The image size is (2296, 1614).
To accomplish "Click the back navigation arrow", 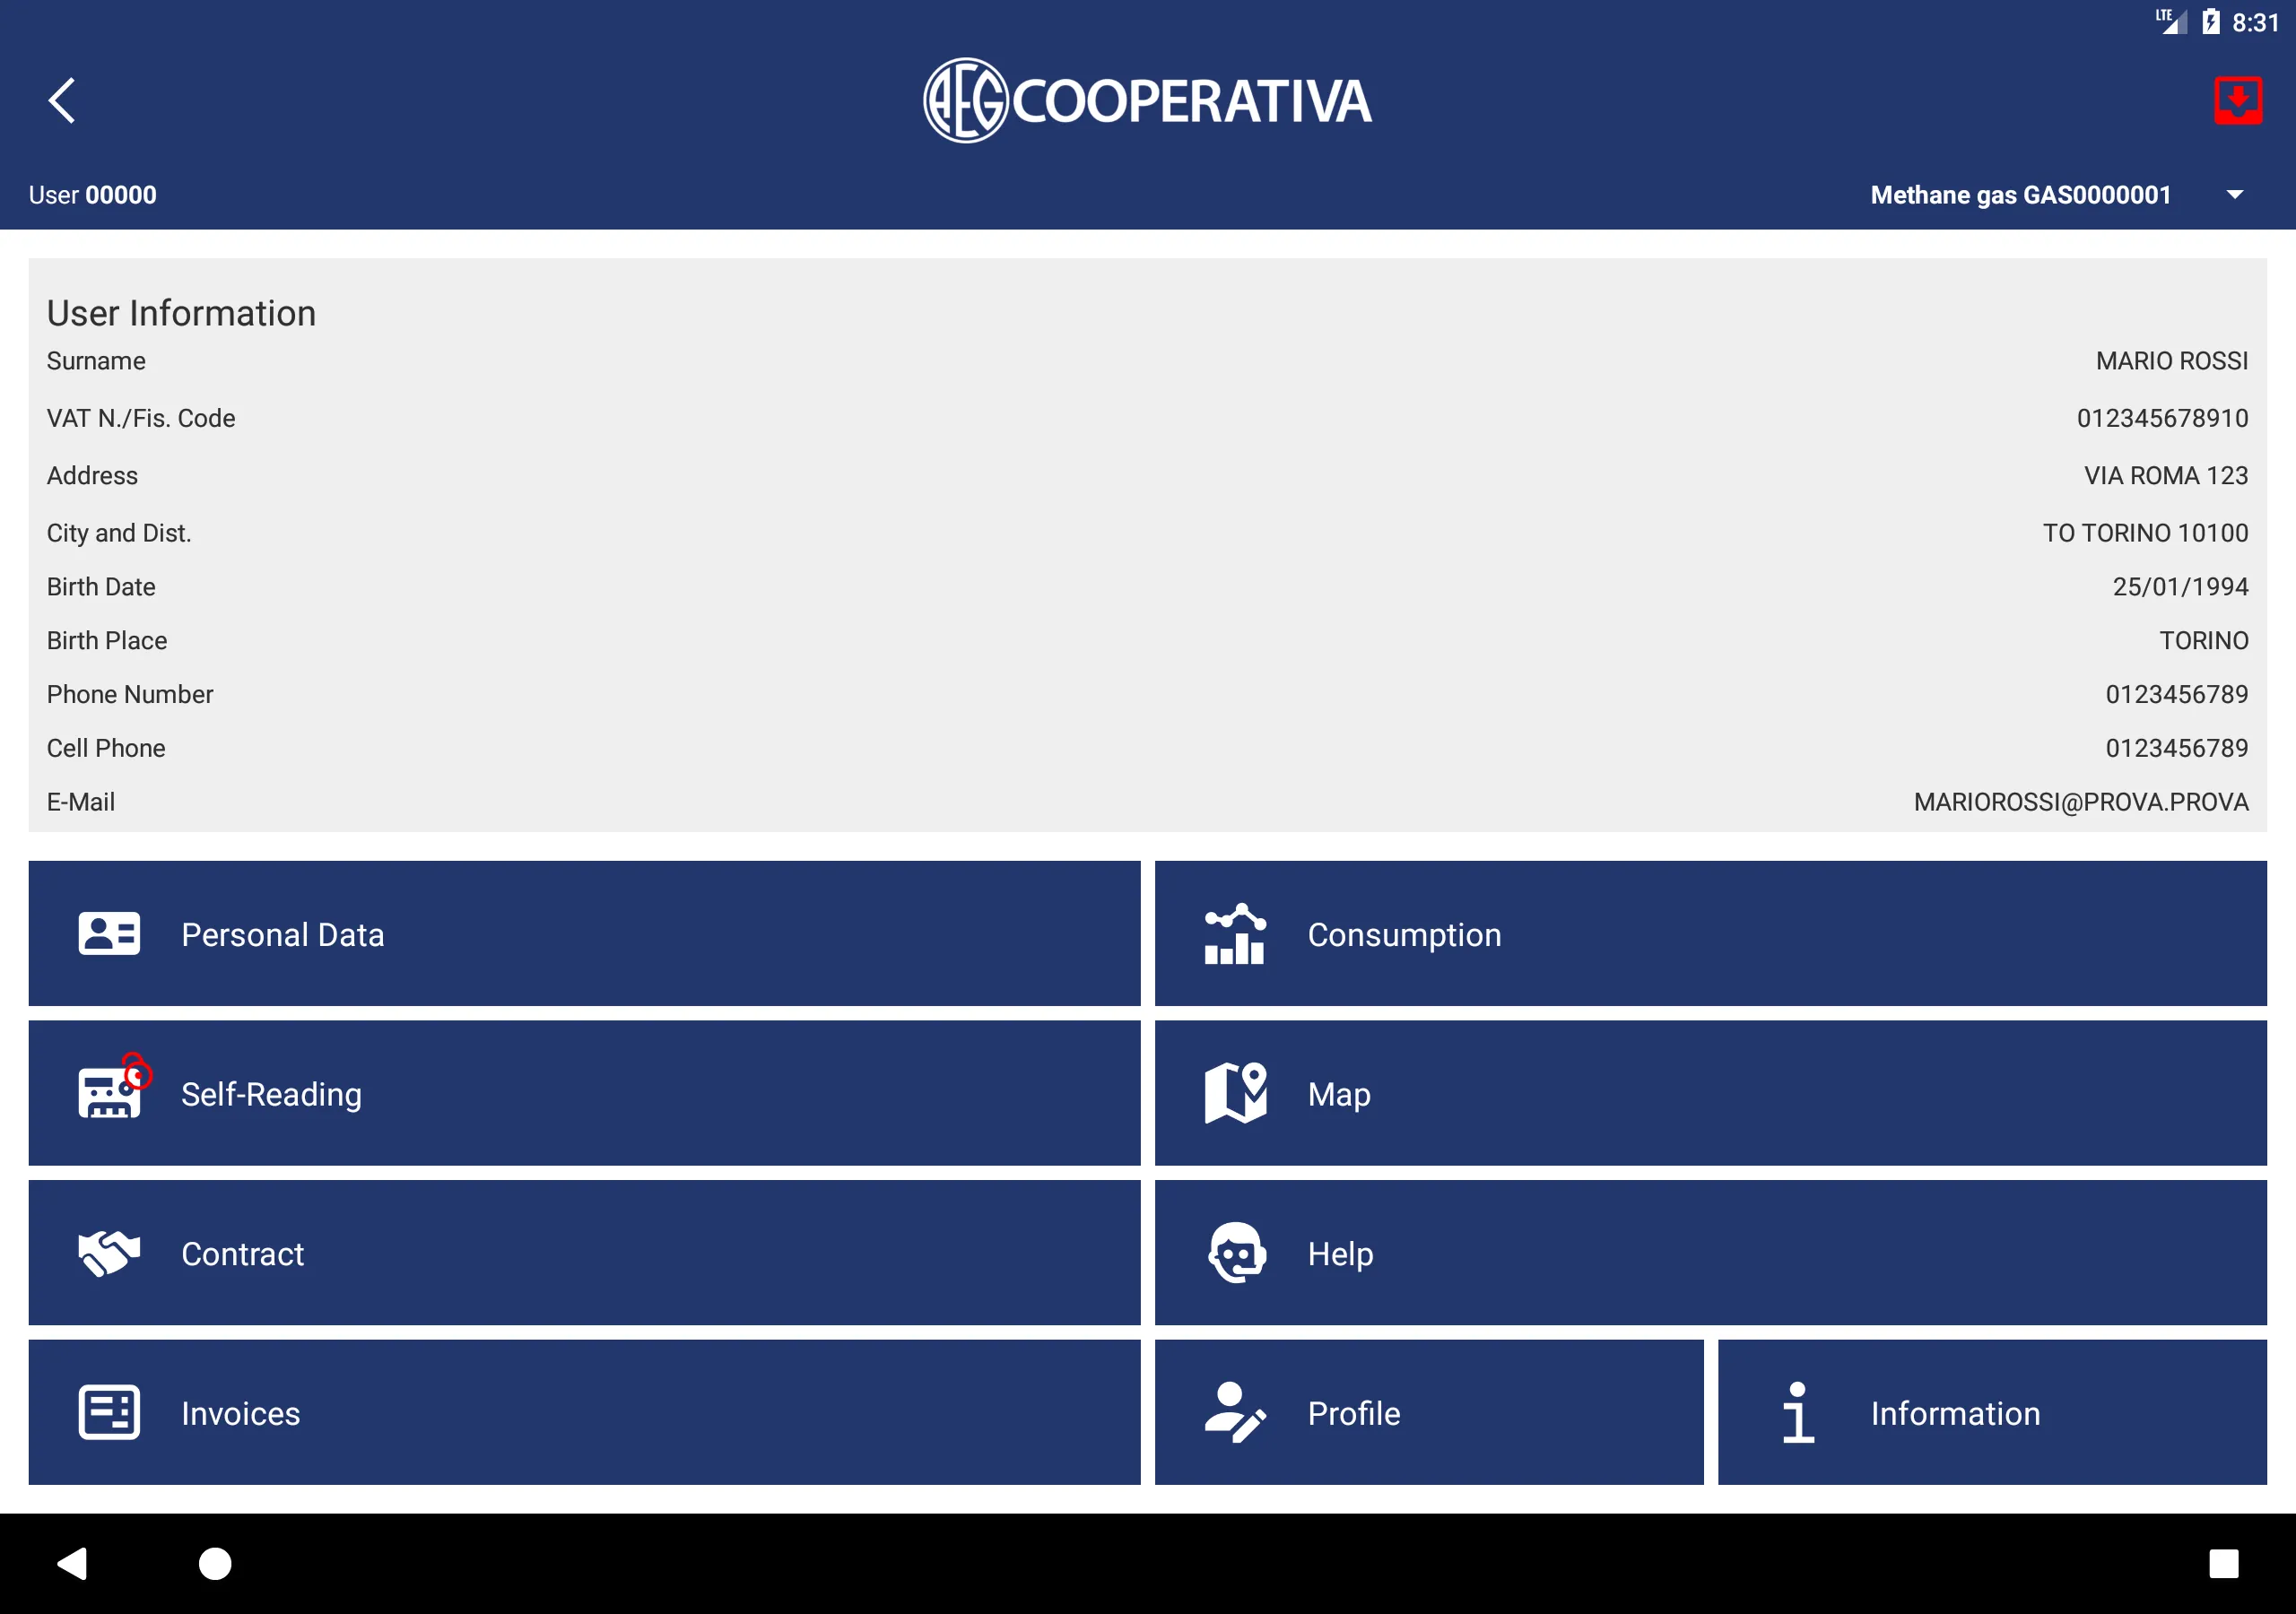I will (63, 98).
